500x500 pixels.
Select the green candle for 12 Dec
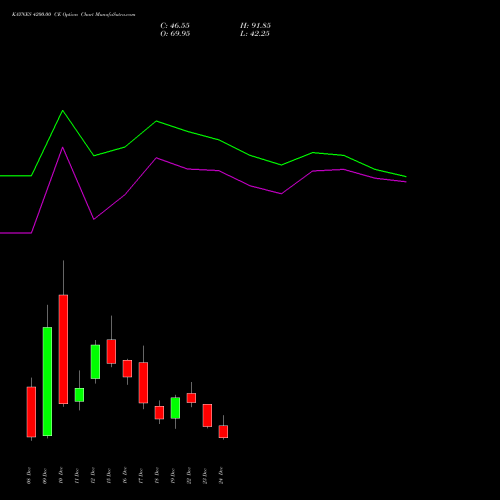[x=95, y=362]
